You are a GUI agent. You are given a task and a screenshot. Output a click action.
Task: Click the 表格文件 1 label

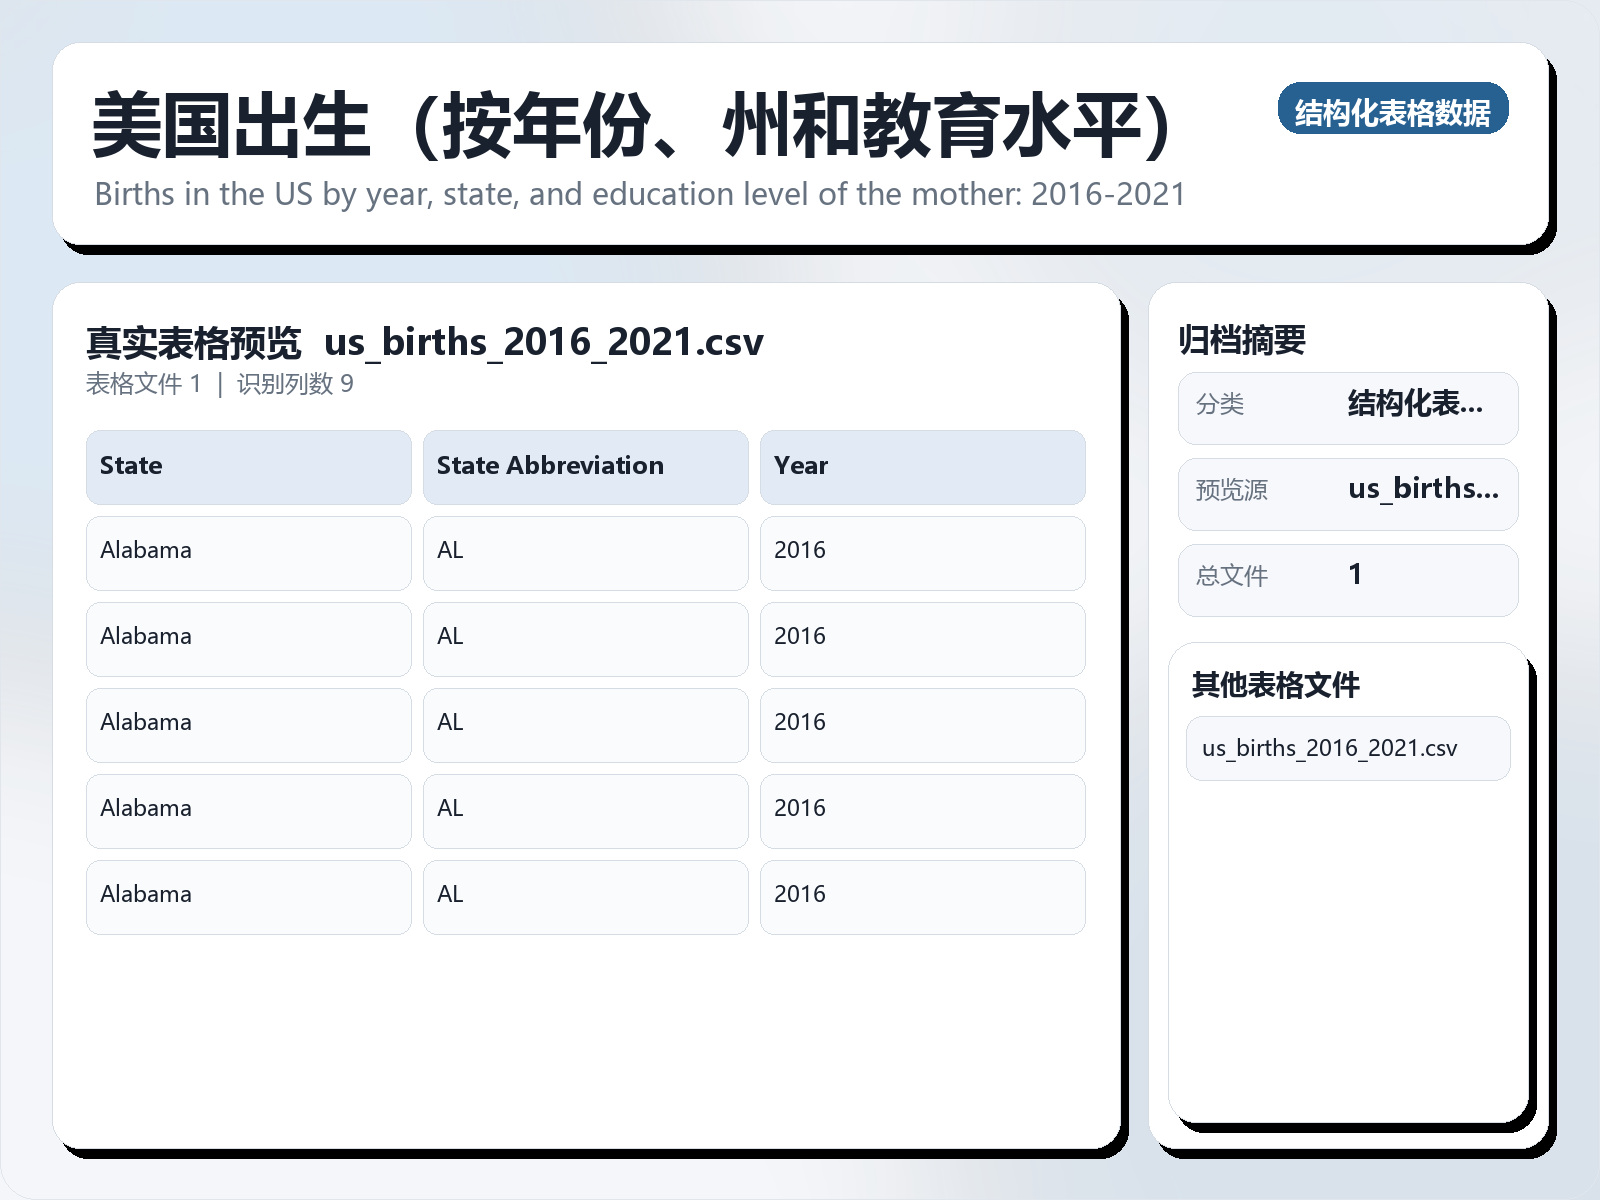[143, 385]
